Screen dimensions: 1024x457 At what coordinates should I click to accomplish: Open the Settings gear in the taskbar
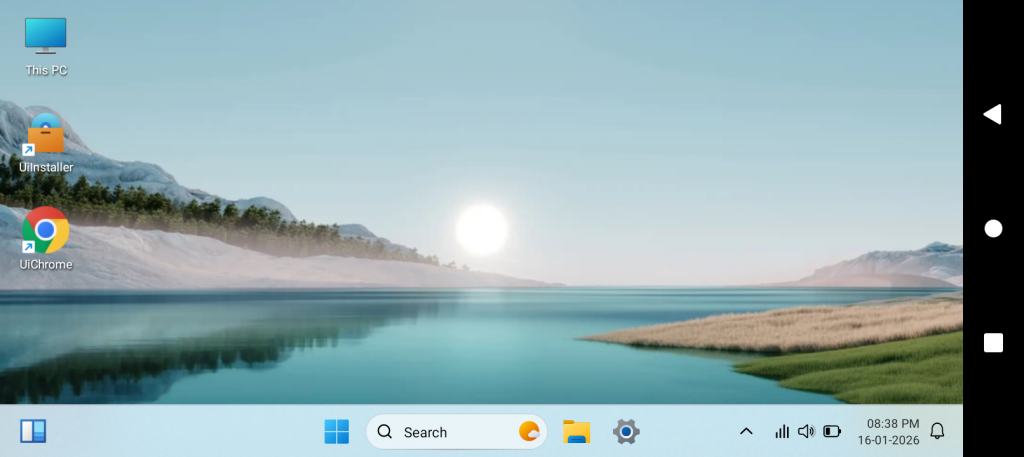(626, 431)
